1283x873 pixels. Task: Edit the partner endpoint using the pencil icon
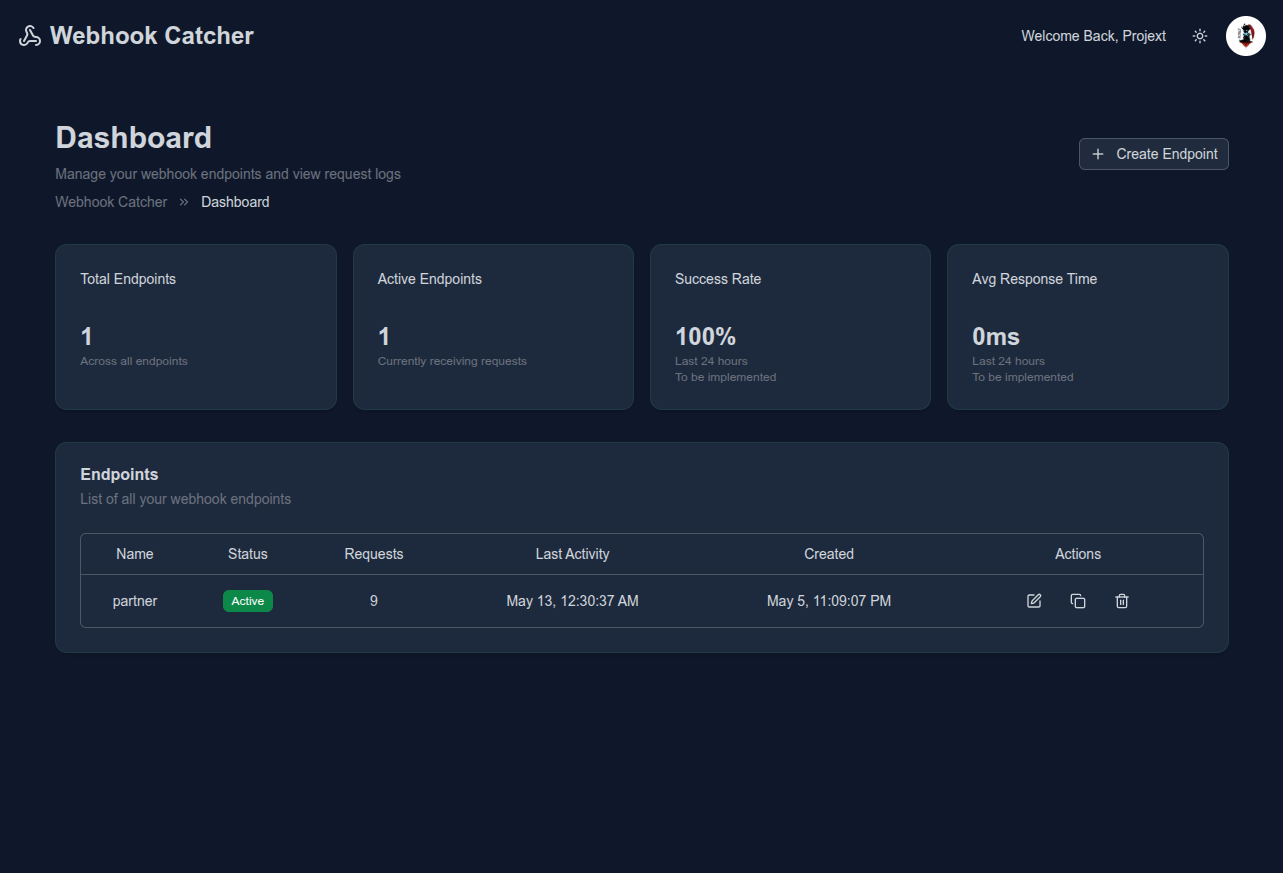coord(1034,600)
